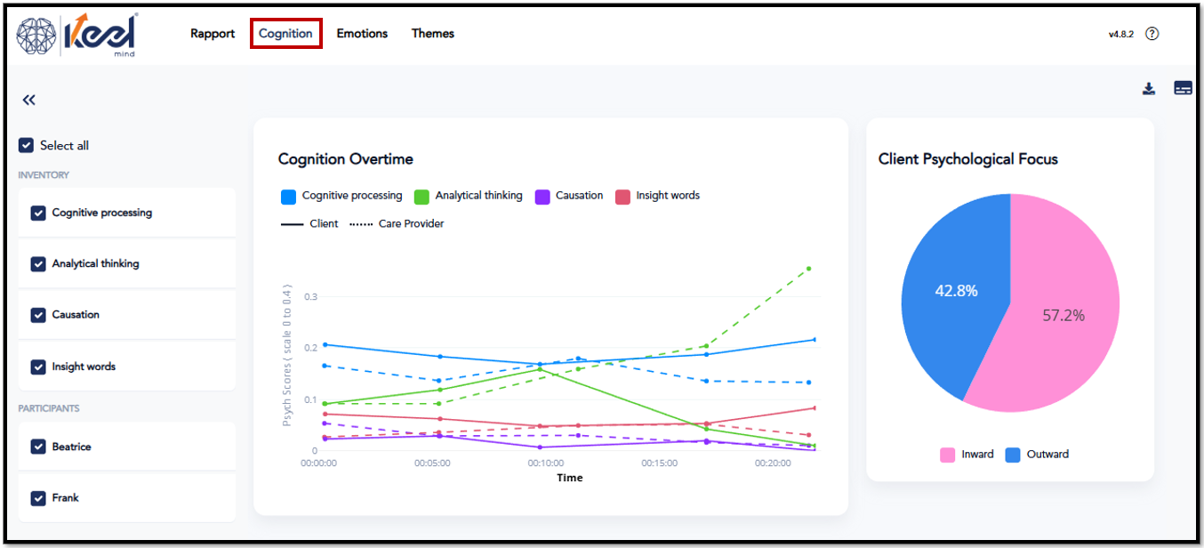This screenshot has width=1204, height=548.
Task: Open the Cognition tab
Action: [x=286, y=34]
